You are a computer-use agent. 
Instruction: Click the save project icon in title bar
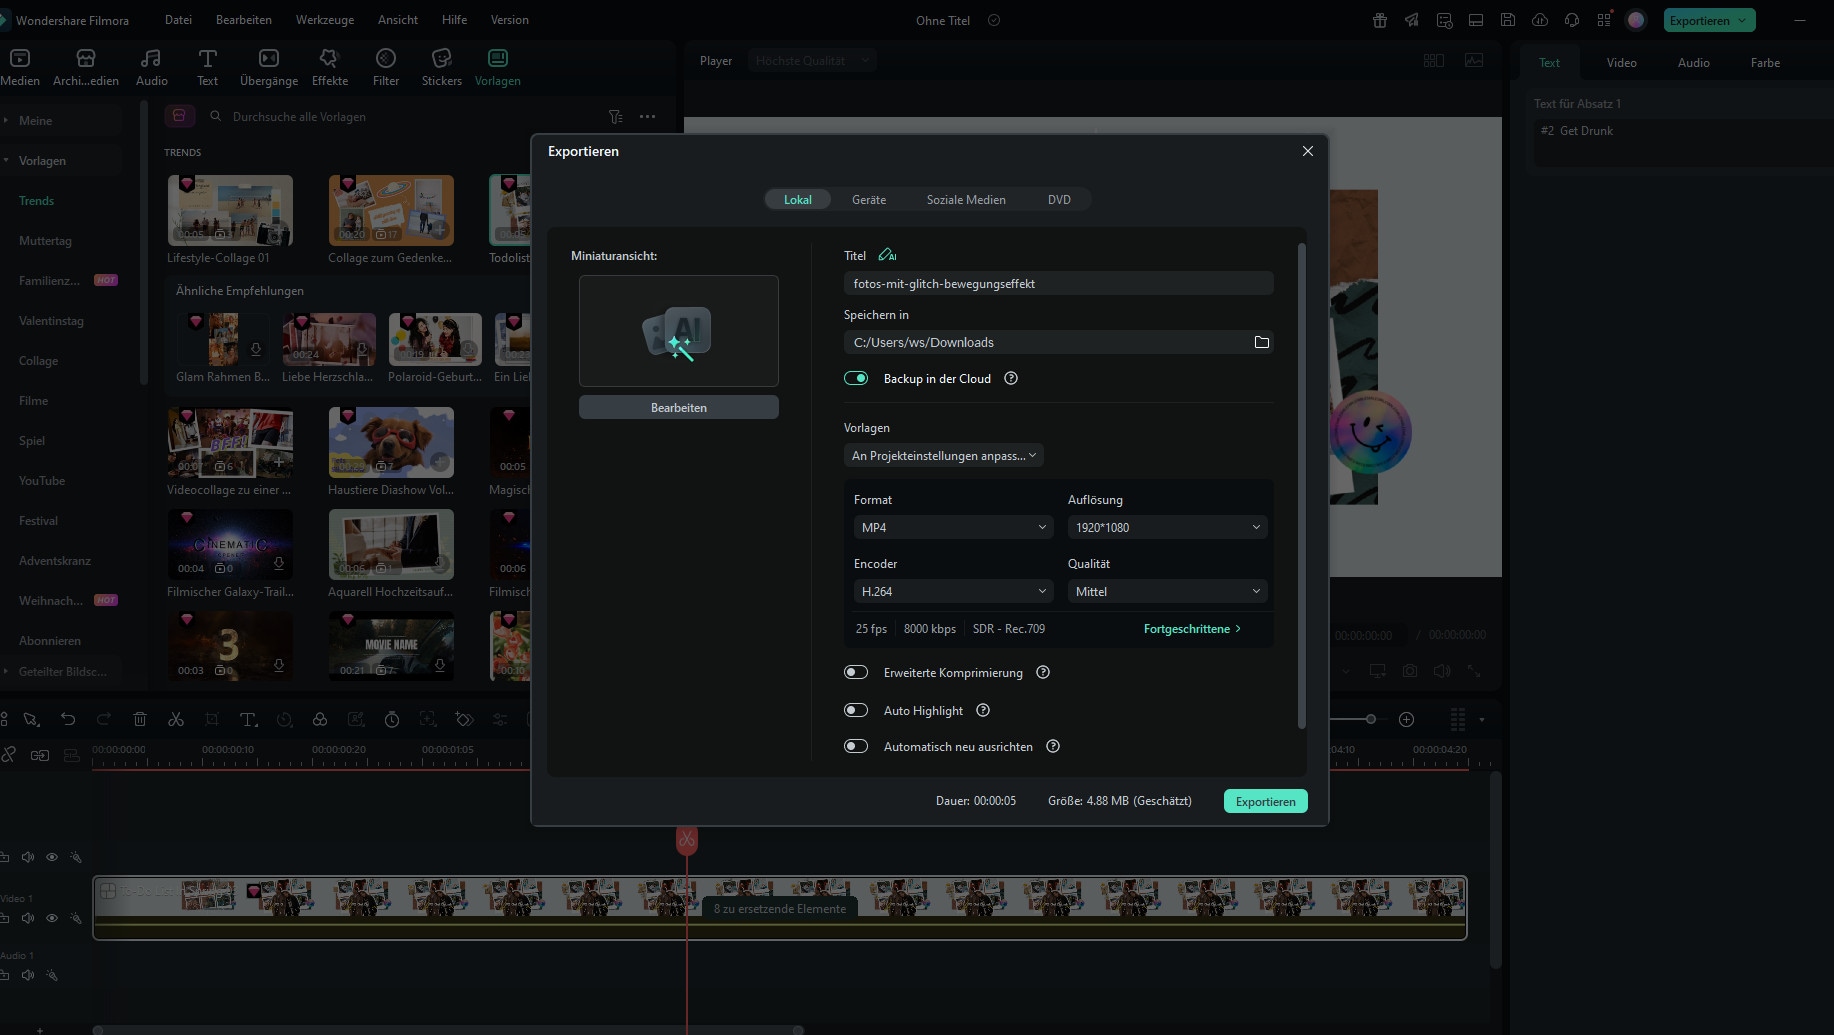click(x=1508, y=20)
